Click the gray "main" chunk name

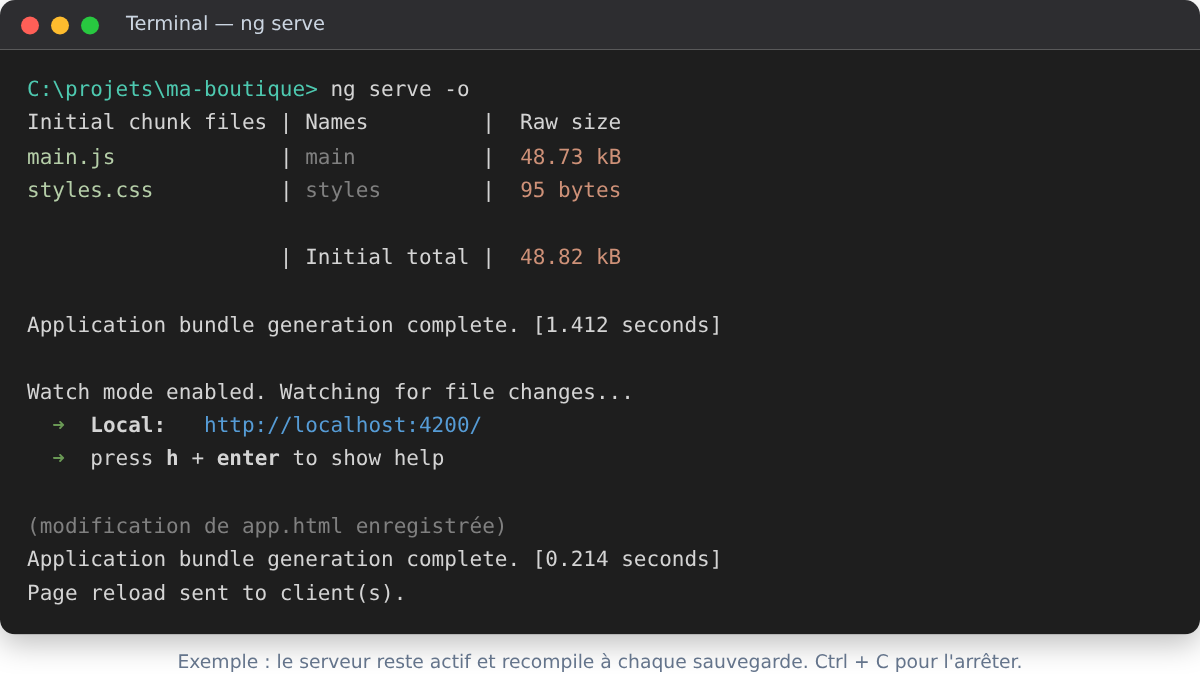point(330,157)
